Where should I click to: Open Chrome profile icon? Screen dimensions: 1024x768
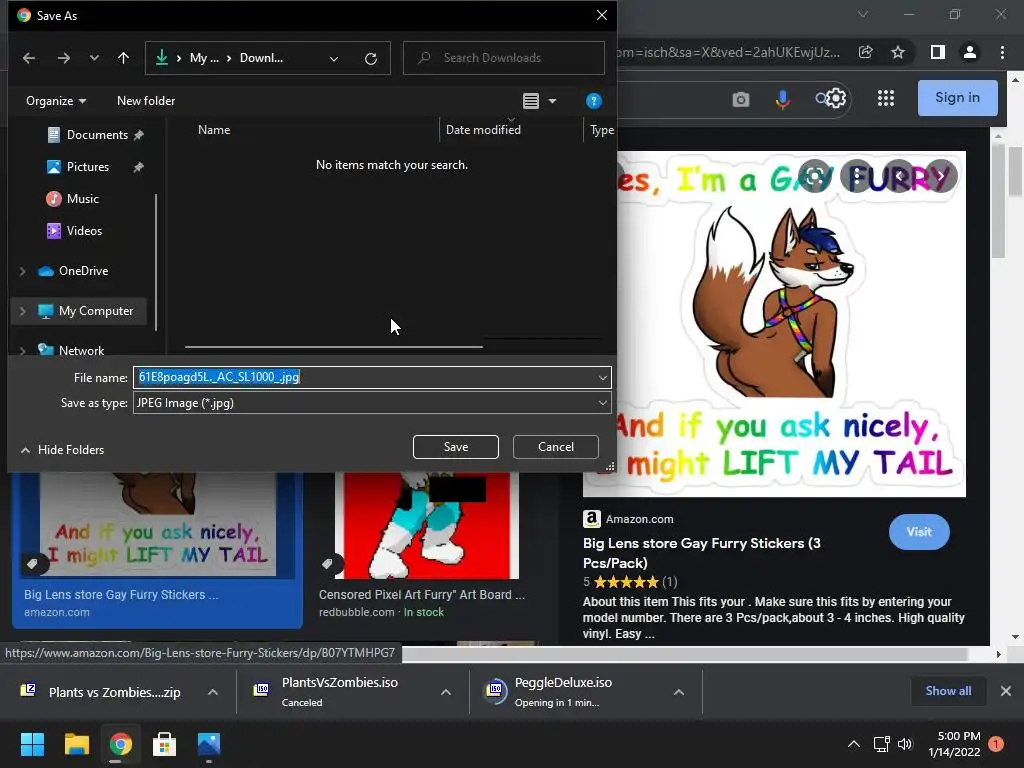coord(970,52)
